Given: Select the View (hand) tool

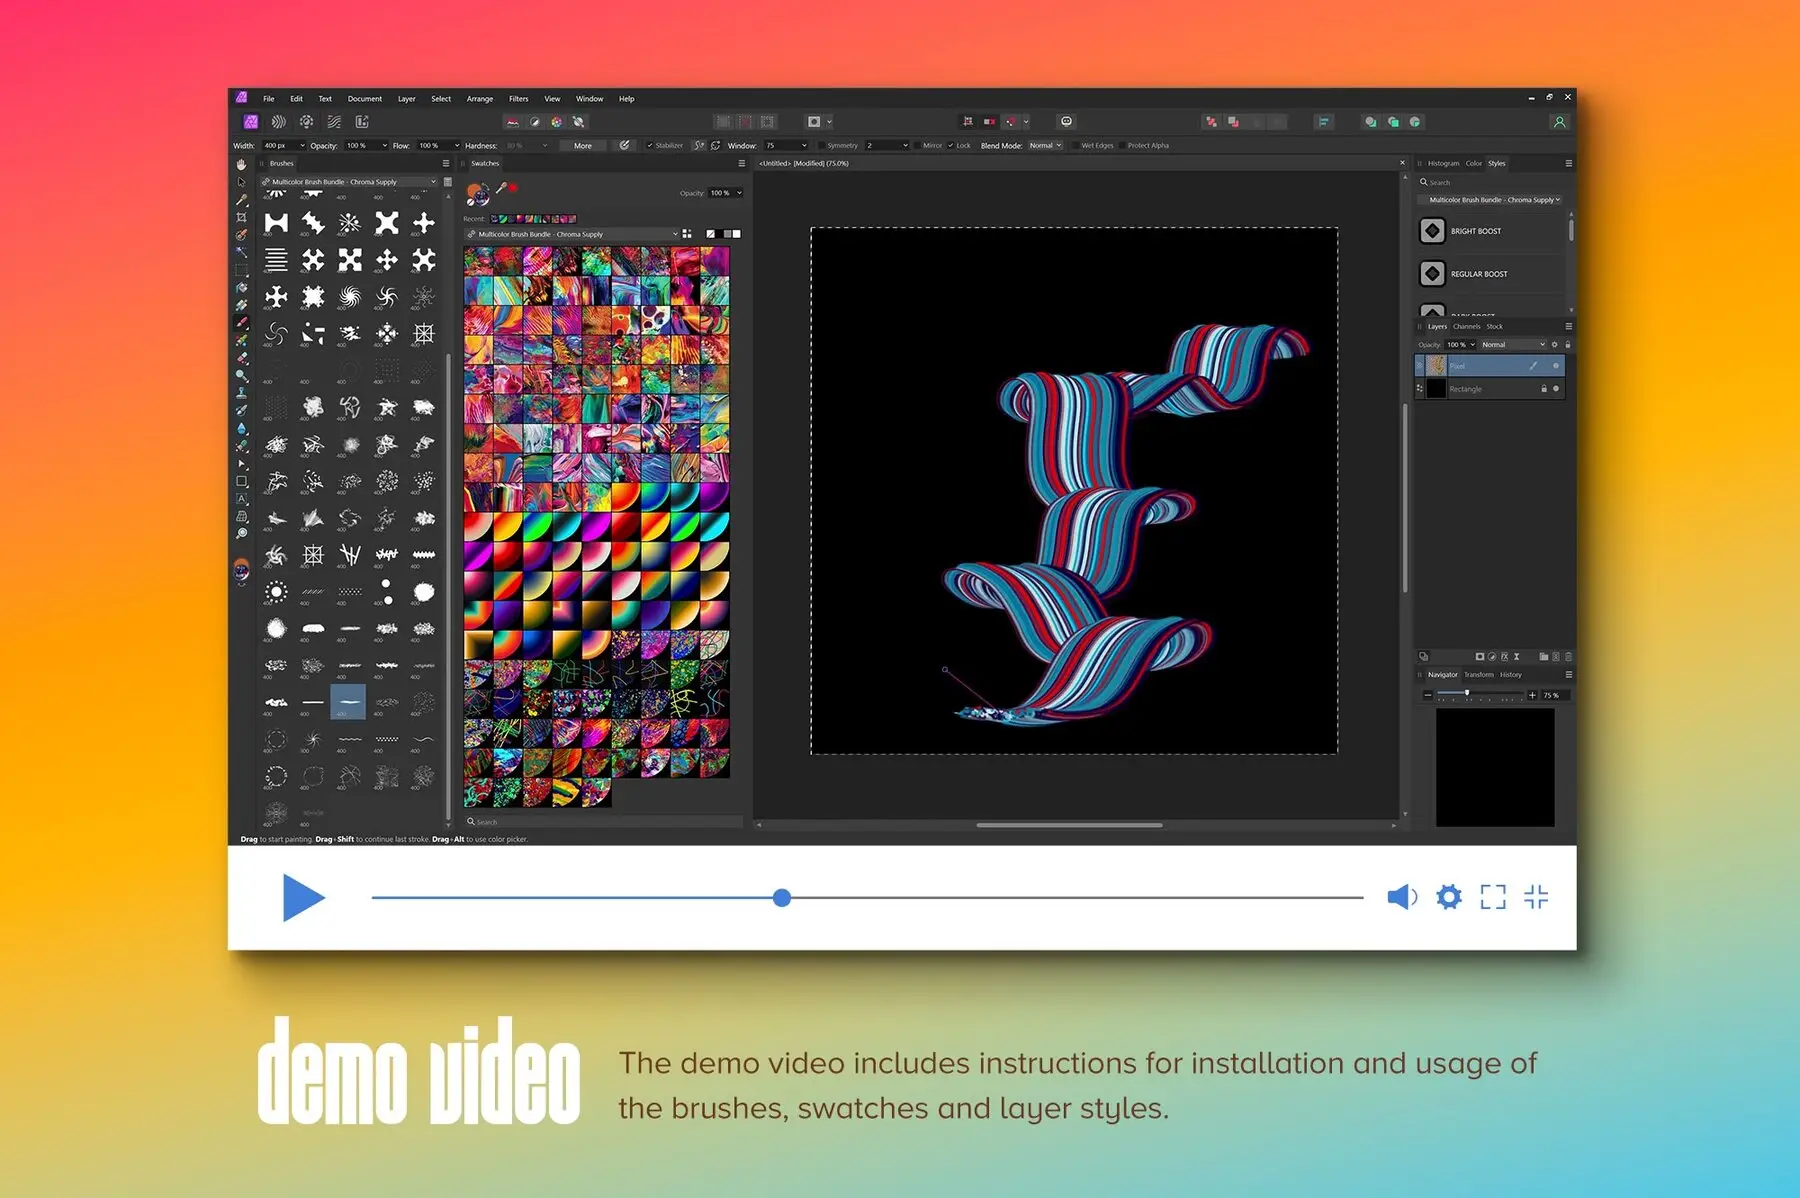Looking at the screenshot, I should (241, 166).
